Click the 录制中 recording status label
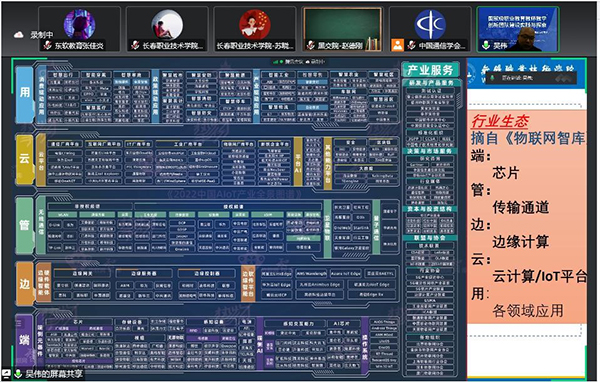Screen dimensions: 600x382 [x=41, y=35]
